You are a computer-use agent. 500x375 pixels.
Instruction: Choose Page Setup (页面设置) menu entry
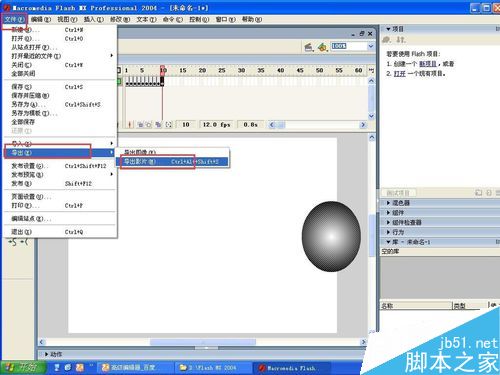coord(59,197)
